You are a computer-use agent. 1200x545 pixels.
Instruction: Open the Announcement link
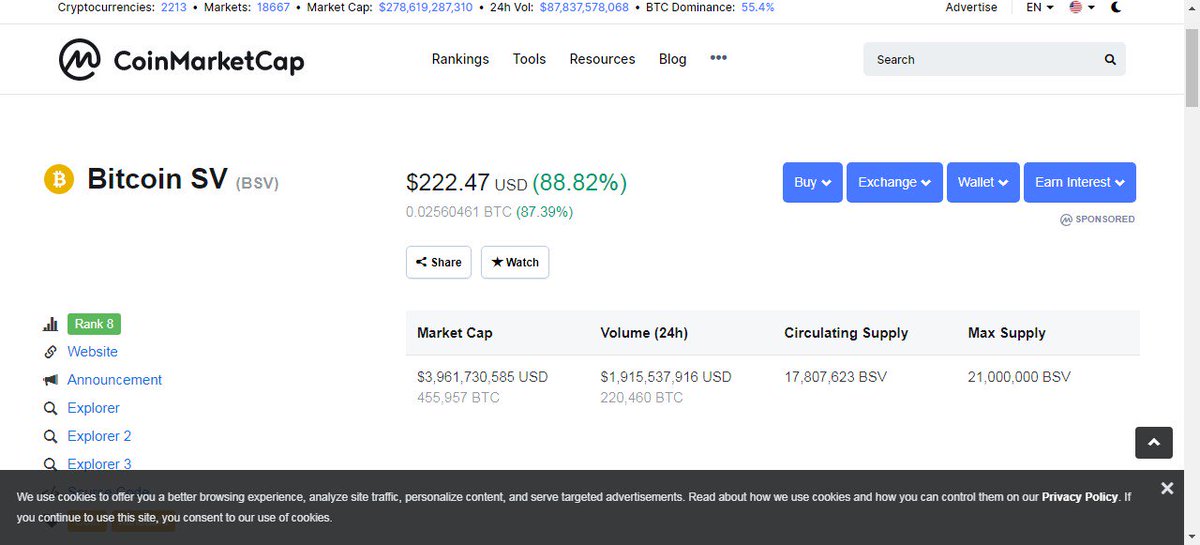pyautogui.click(x=114, y=380)
